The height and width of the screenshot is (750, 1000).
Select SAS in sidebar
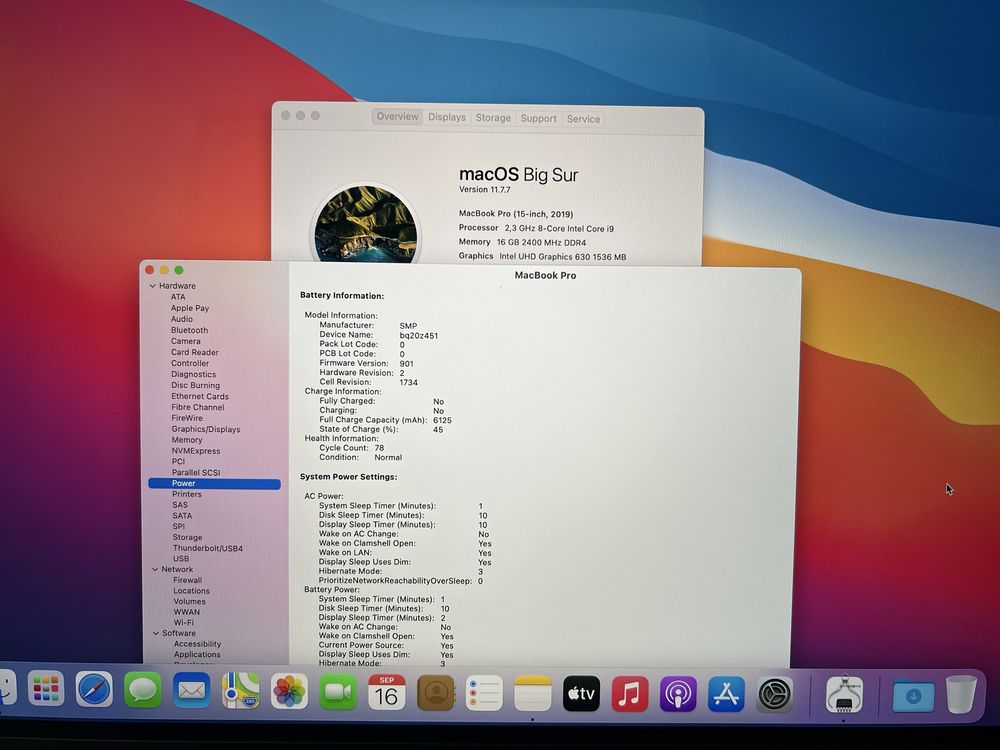tap(180, 505)
